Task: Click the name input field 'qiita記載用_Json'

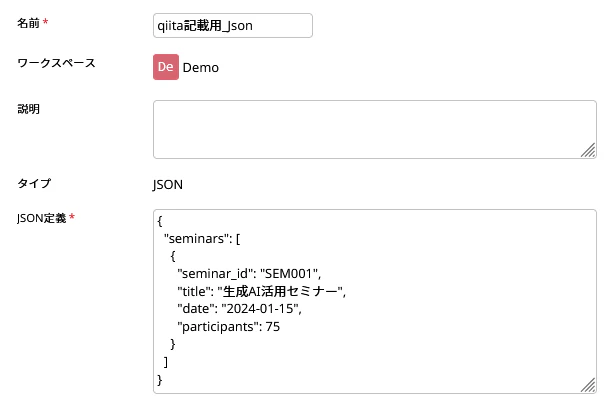Action: (x=233, y=26)
